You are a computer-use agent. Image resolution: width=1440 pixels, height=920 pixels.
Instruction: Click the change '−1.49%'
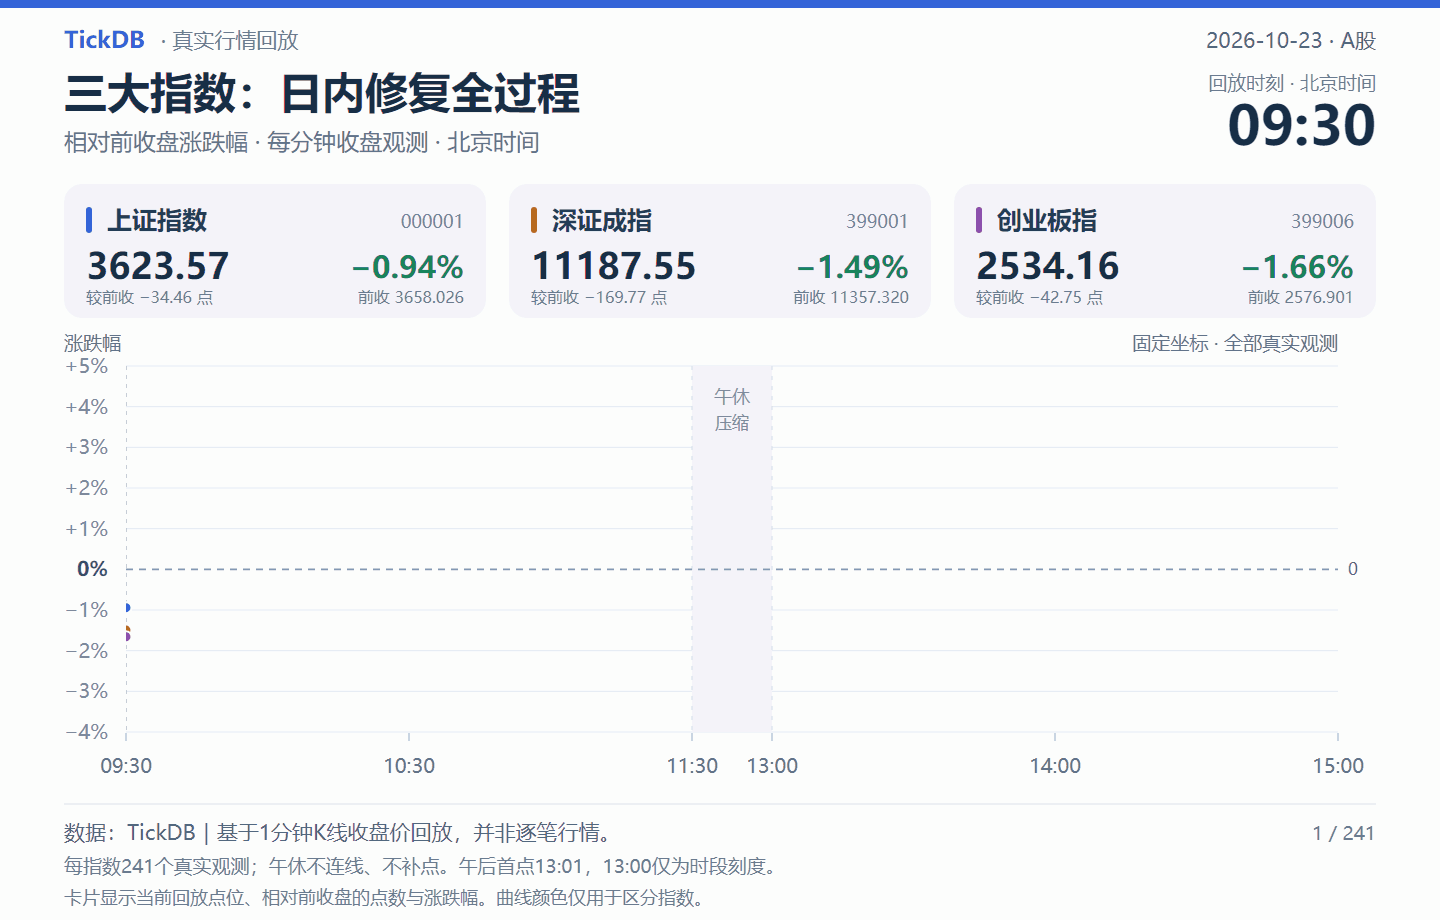coord(853,267)
